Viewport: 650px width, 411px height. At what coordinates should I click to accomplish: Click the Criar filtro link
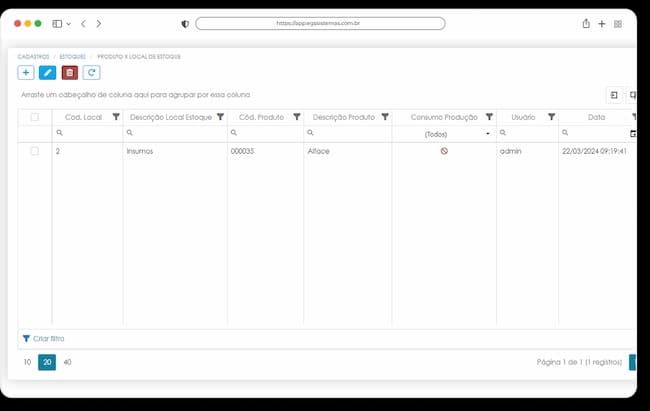pos(49,338)
